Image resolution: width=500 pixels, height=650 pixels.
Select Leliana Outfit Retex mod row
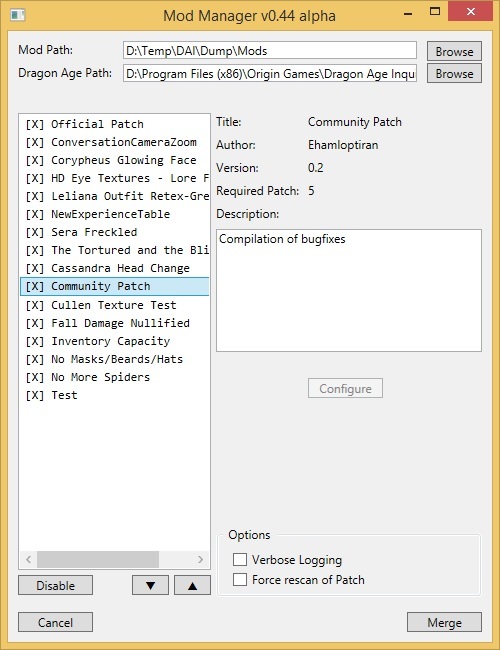click(x=114, y=196)
